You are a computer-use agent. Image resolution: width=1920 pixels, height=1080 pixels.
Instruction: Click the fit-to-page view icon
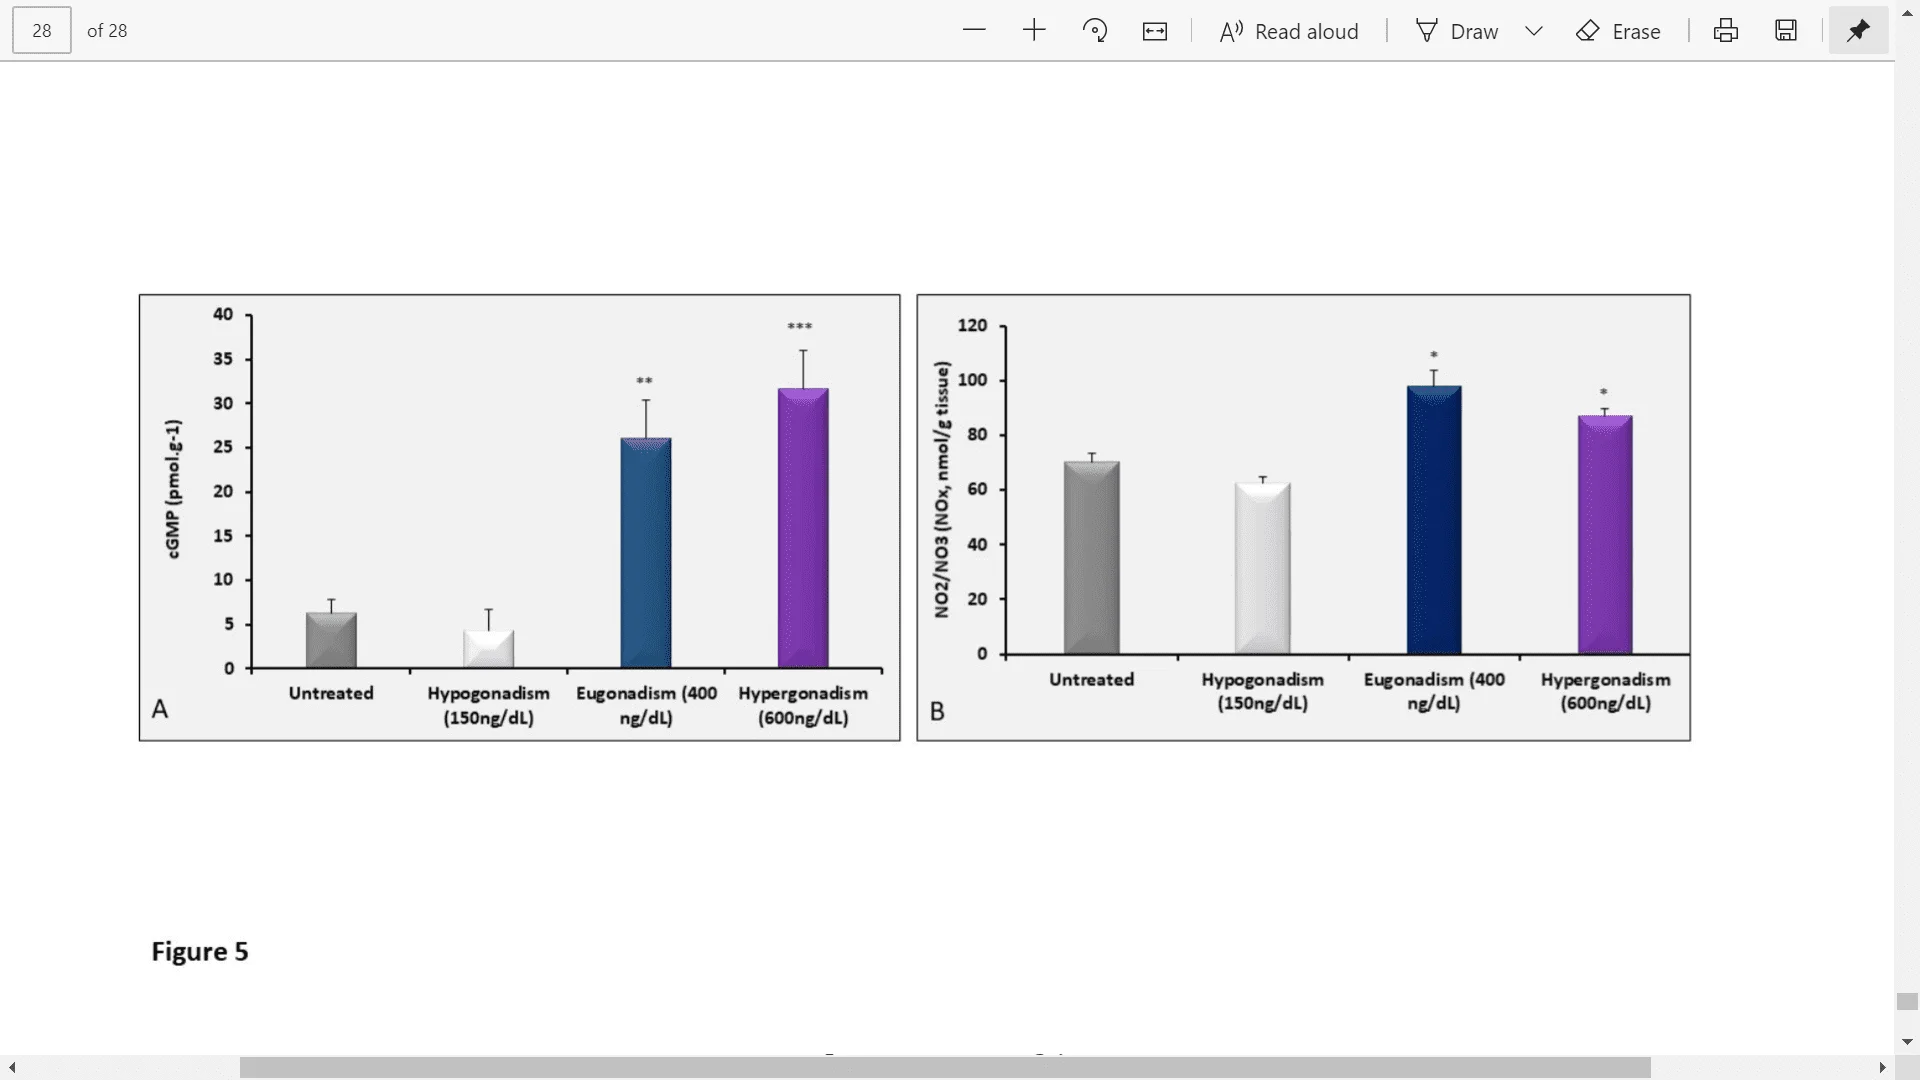click(x=1155, y=30)
